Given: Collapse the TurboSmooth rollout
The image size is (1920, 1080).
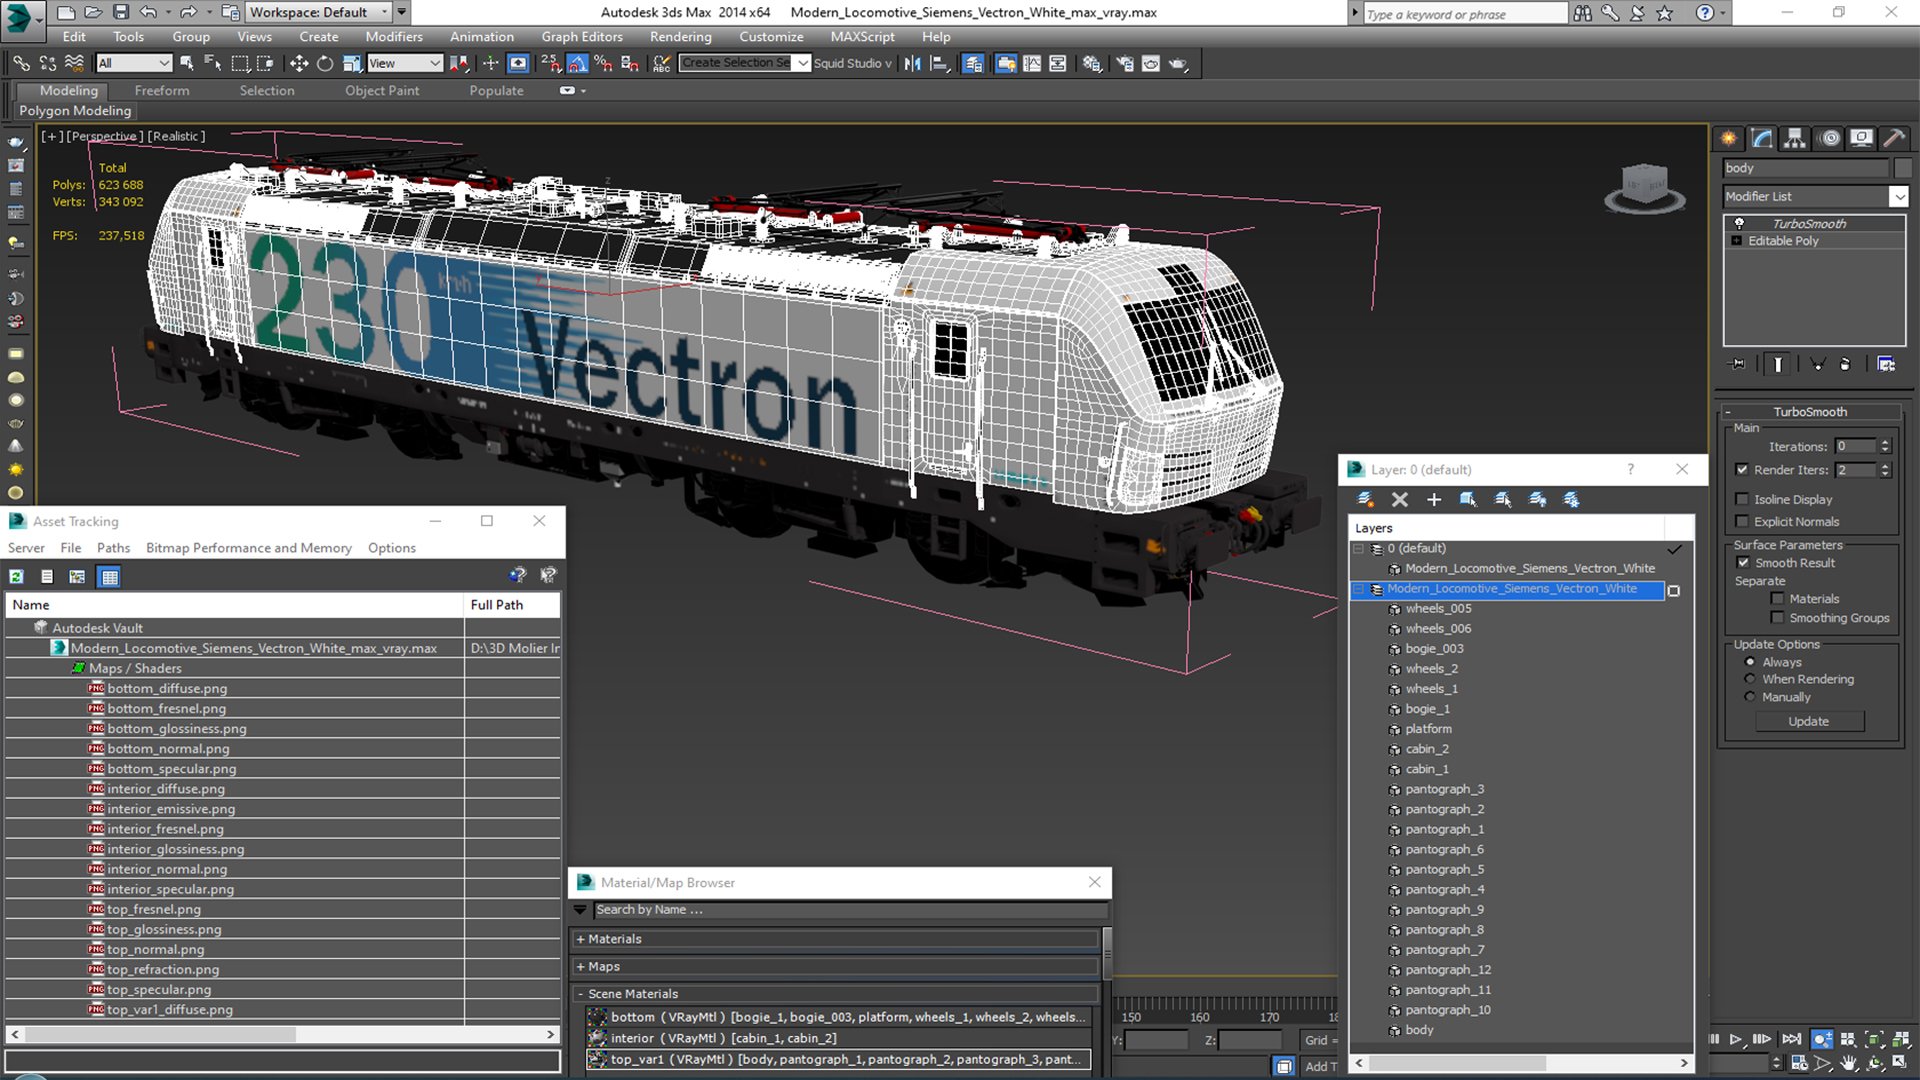Looking at the screenshot, I should coord(1727,412).
